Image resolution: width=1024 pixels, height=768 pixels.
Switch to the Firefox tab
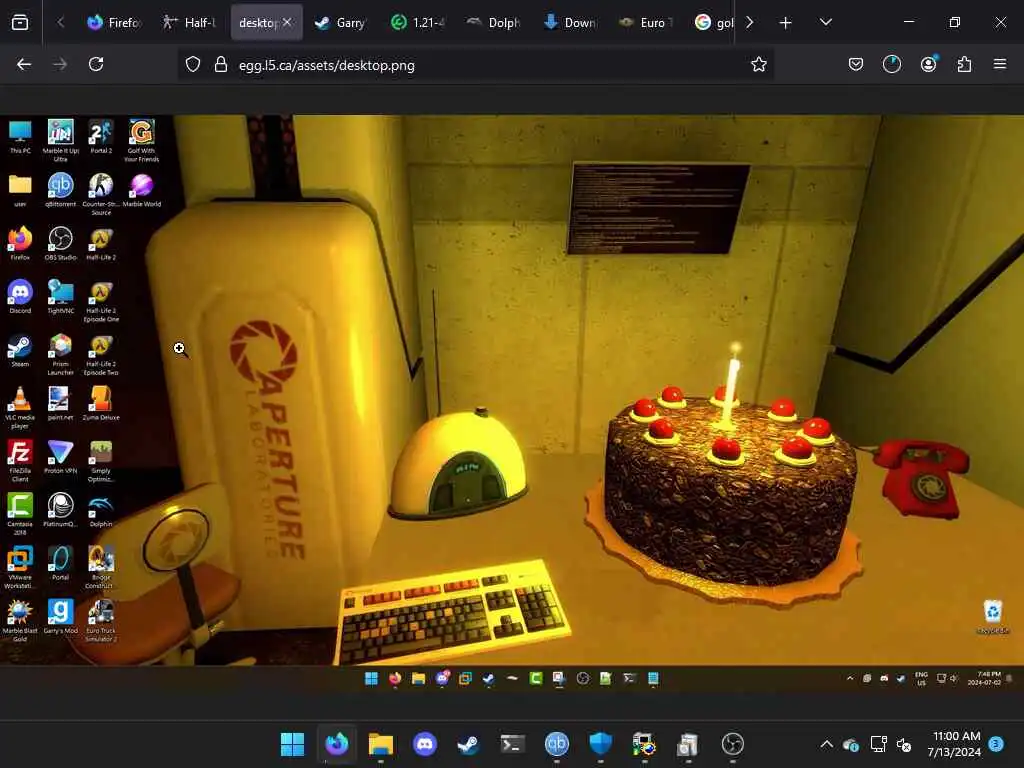click(x=114, y=23)
